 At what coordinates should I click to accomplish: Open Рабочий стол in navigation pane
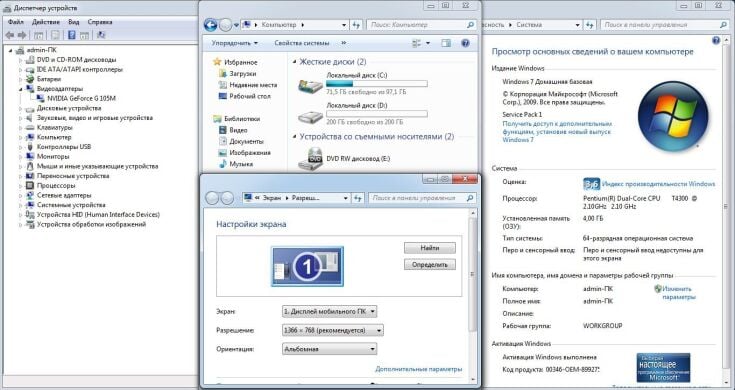pyautogui.click(x=245, y=96)
